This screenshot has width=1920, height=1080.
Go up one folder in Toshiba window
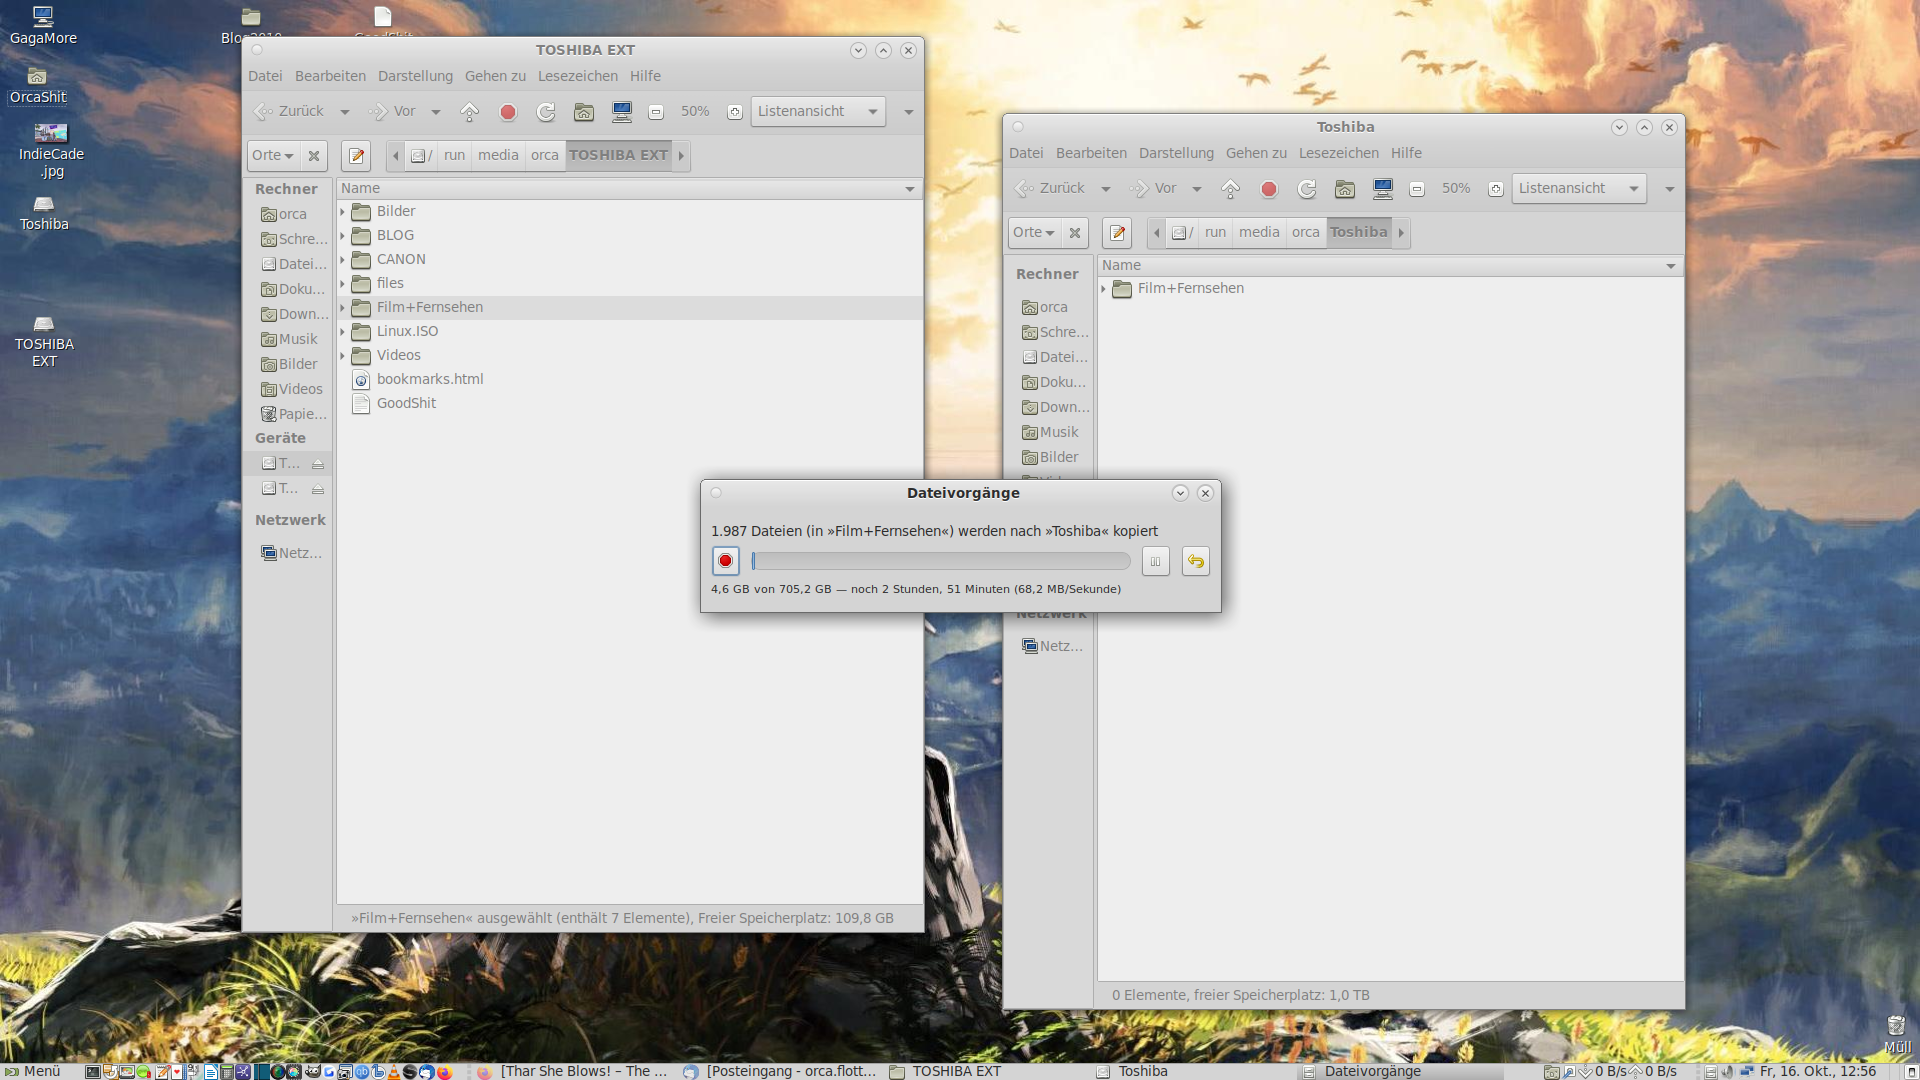click(1230, 189)
